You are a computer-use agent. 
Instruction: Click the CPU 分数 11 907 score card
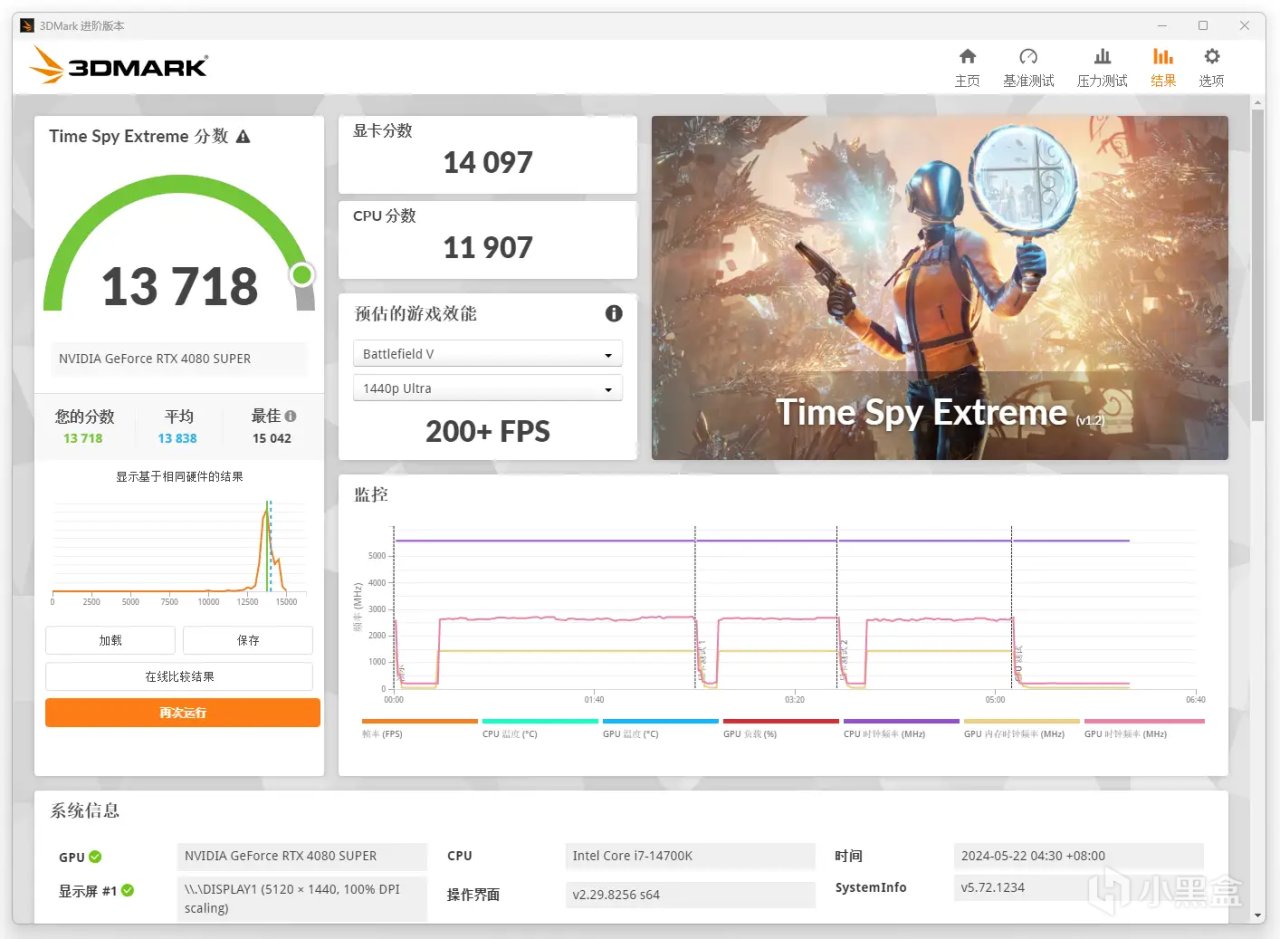click(x=488, y=240)
